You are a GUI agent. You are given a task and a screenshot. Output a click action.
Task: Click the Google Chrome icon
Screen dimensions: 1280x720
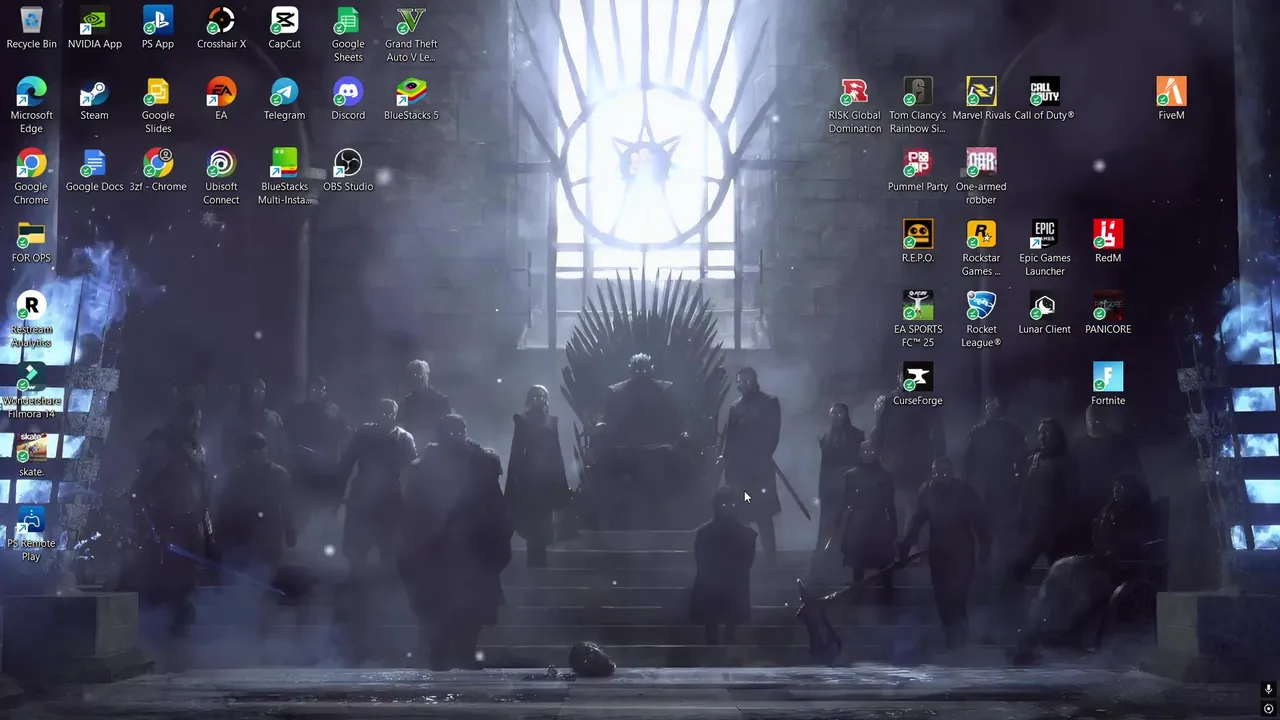point(31,163)
